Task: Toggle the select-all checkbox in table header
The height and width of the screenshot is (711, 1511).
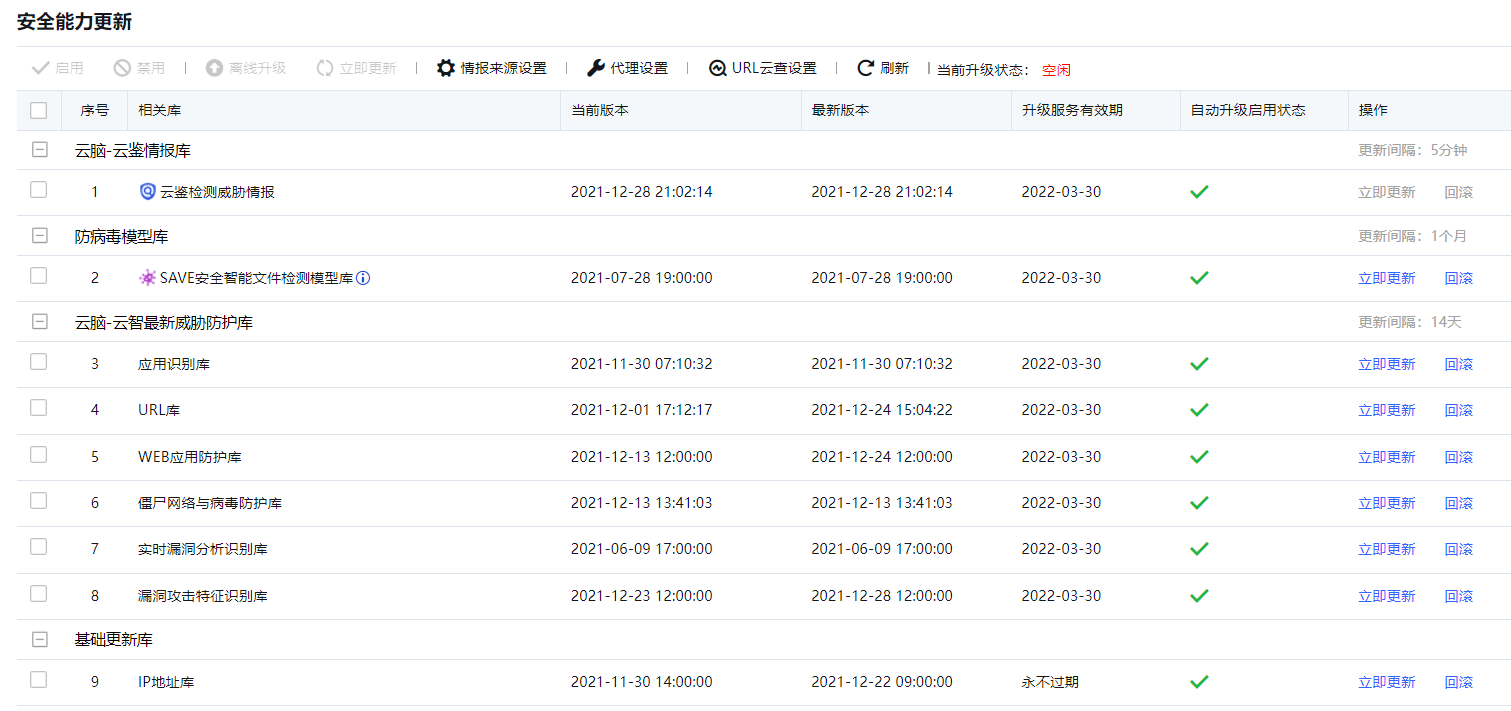Action: (39, 110)
